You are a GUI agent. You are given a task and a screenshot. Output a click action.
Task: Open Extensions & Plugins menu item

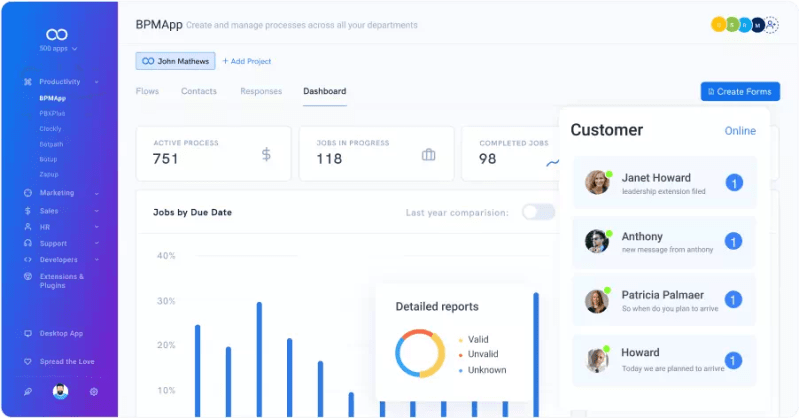coord(62,281)
